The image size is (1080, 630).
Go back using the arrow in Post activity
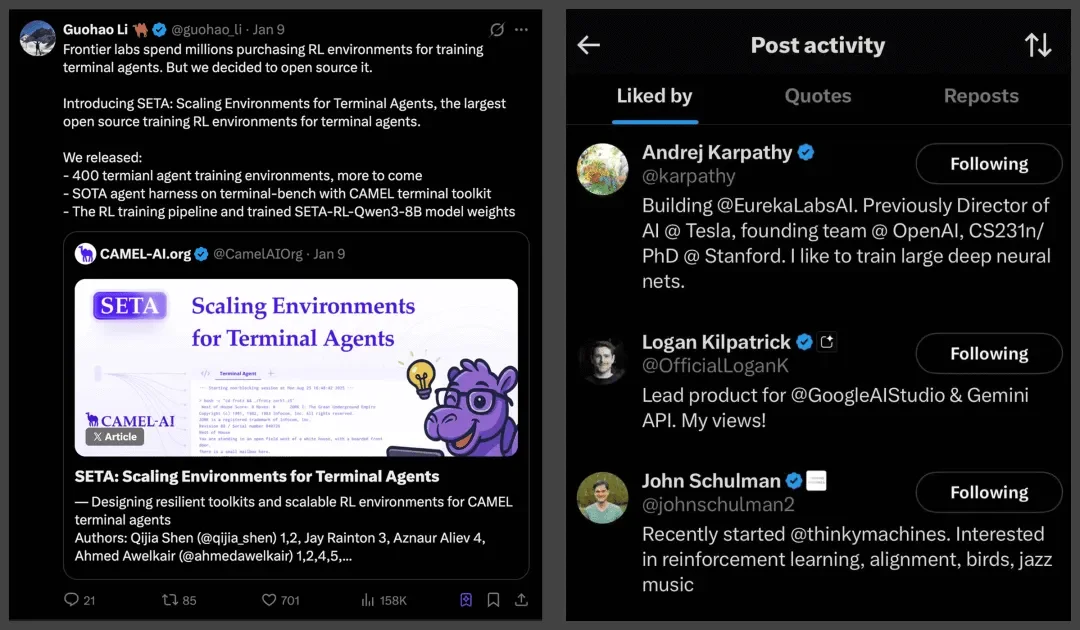[589, 45]
